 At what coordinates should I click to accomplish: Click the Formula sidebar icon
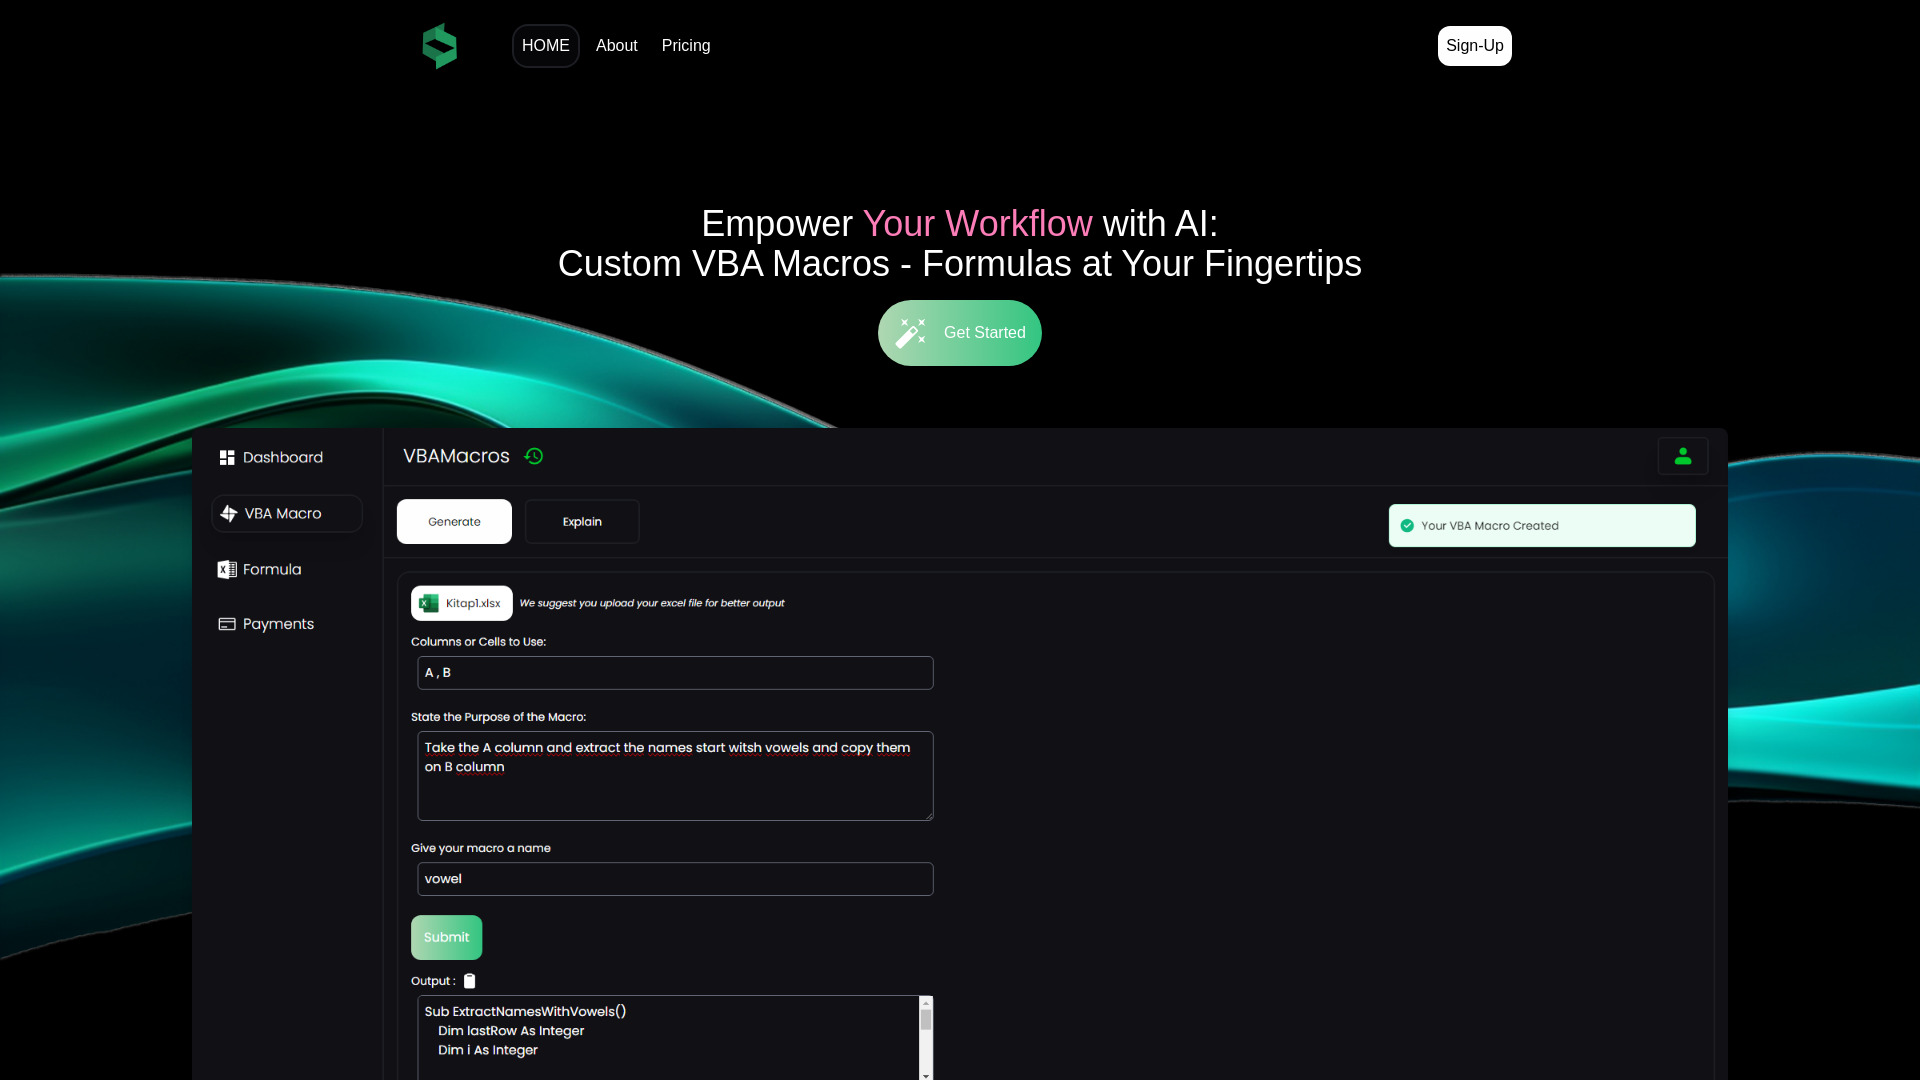pyautogui.click(x=227, y=570)
